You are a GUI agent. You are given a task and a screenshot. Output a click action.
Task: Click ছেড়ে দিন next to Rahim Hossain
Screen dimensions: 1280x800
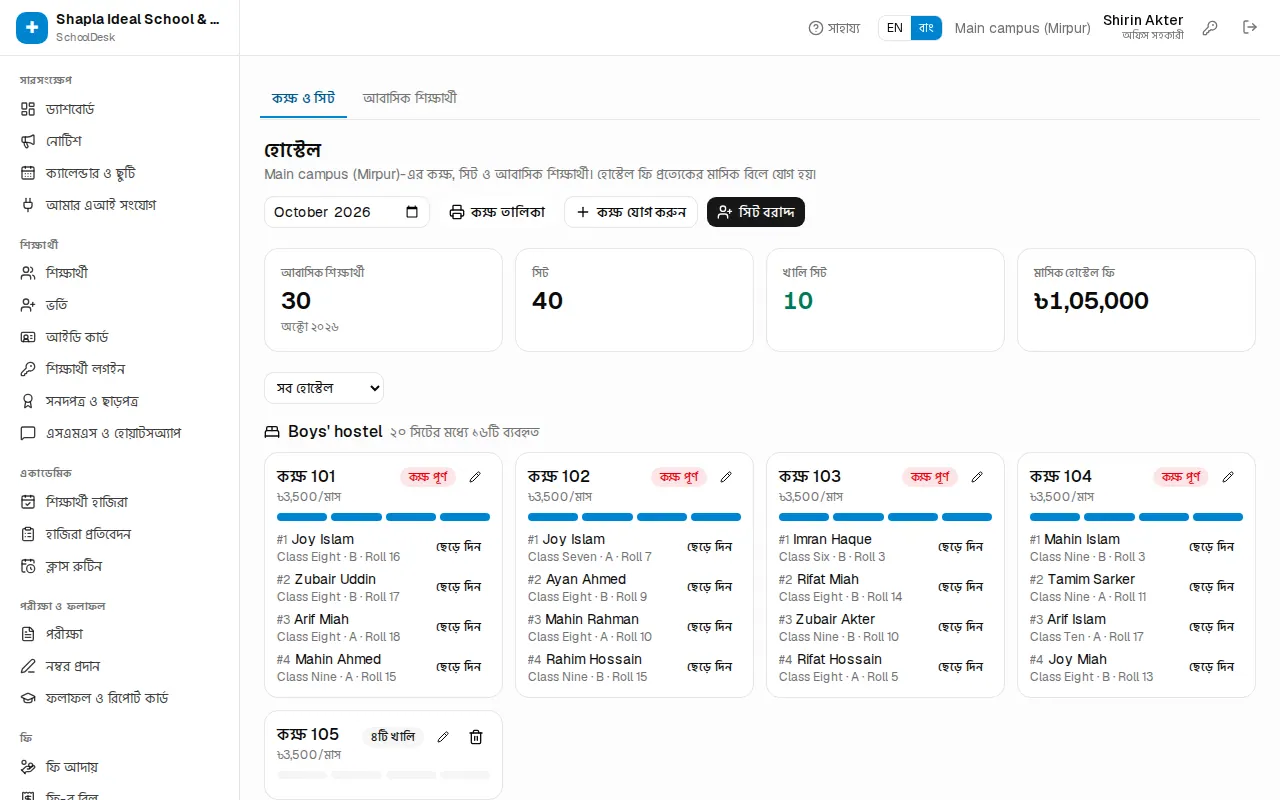click(710, 667)
